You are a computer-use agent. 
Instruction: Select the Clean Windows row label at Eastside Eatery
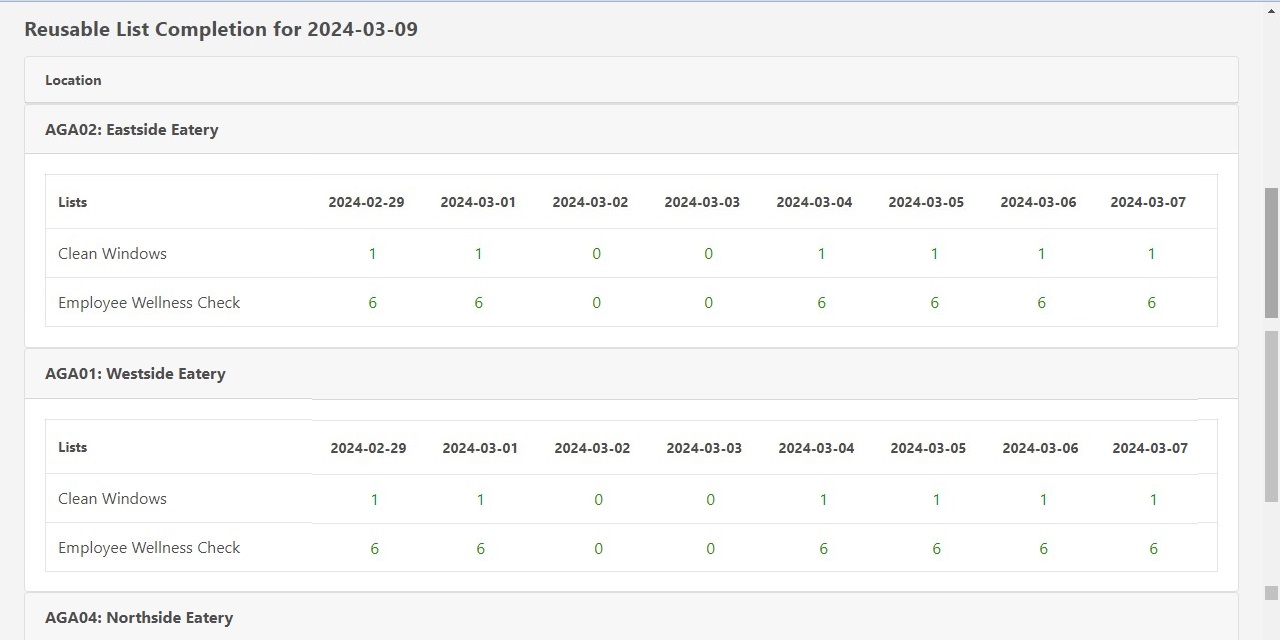112,253
